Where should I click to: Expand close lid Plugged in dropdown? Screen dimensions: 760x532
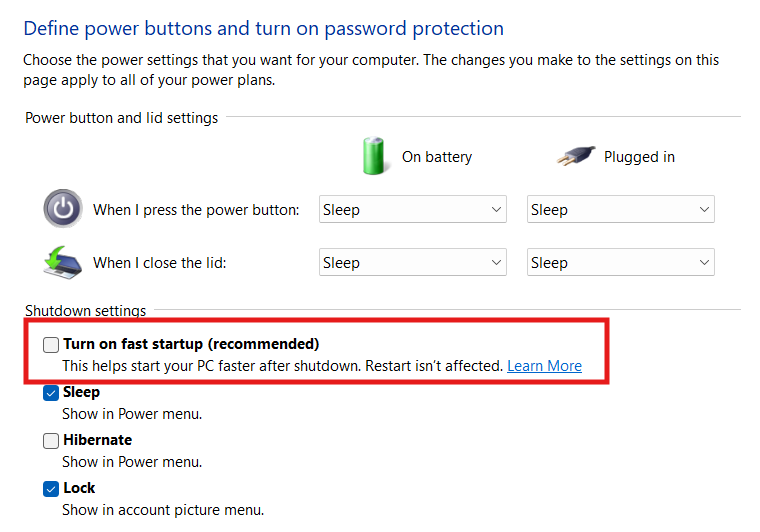coord(620,263)
